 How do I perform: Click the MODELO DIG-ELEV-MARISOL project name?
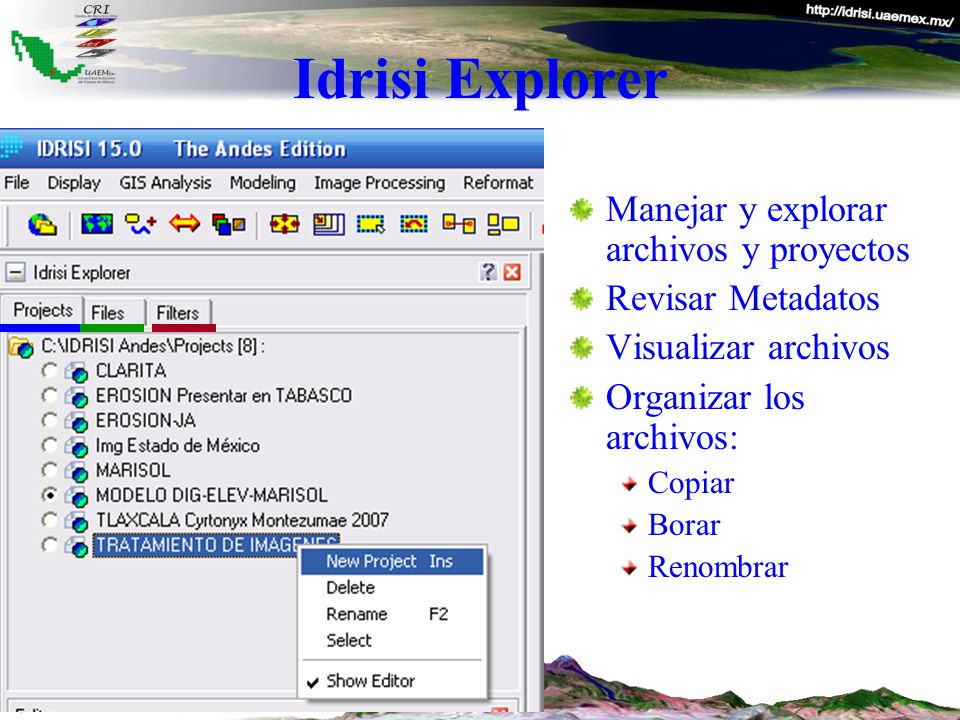[212, 495]
